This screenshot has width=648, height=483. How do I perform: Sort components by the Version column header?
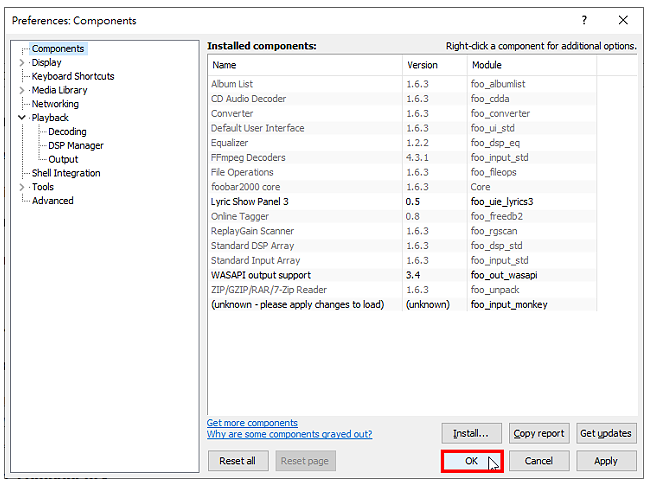click(x=435, y=65)
